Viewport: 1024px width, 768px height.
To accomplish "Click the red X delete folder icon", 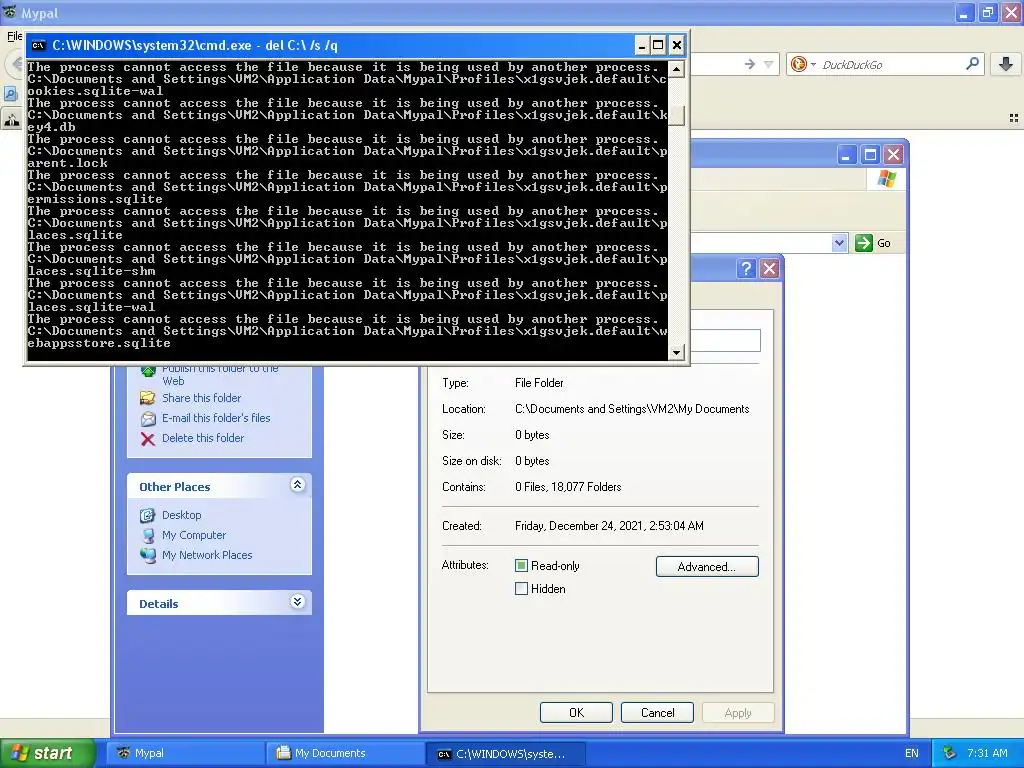I will point(148,439).
